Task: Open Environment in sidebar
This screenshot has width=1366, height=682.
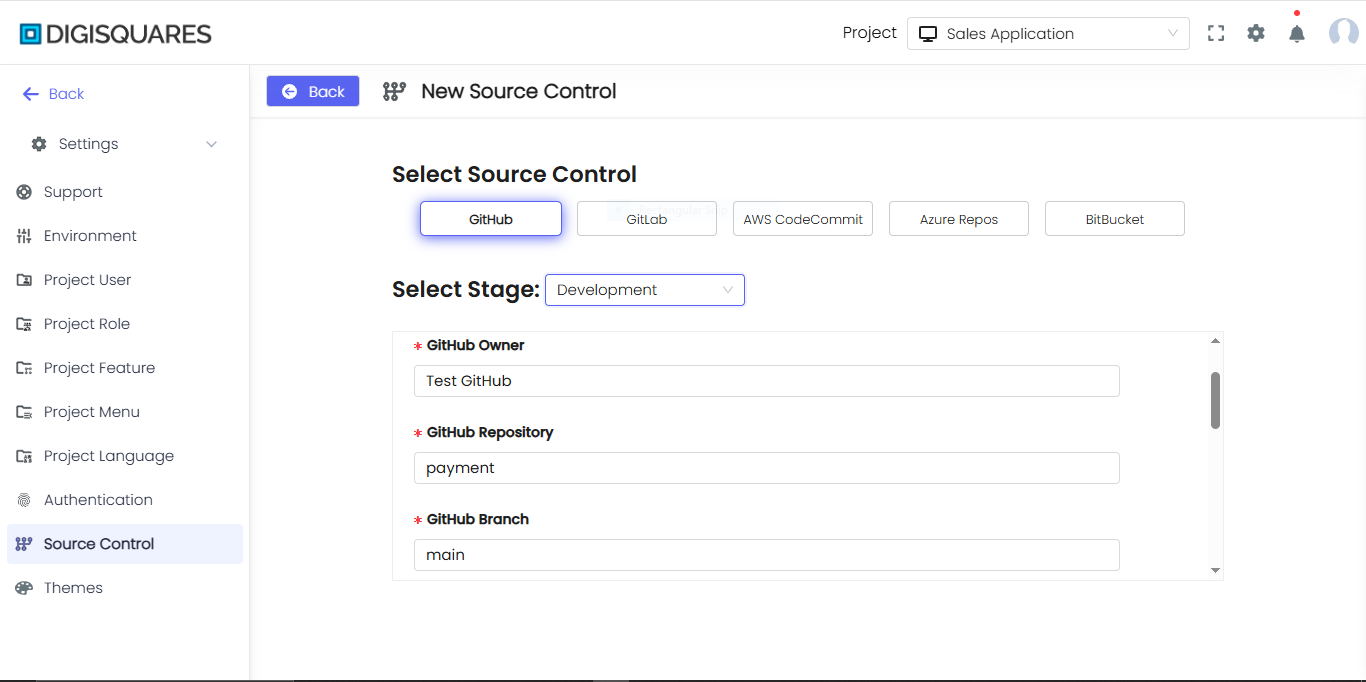Action: pos(125,236)
